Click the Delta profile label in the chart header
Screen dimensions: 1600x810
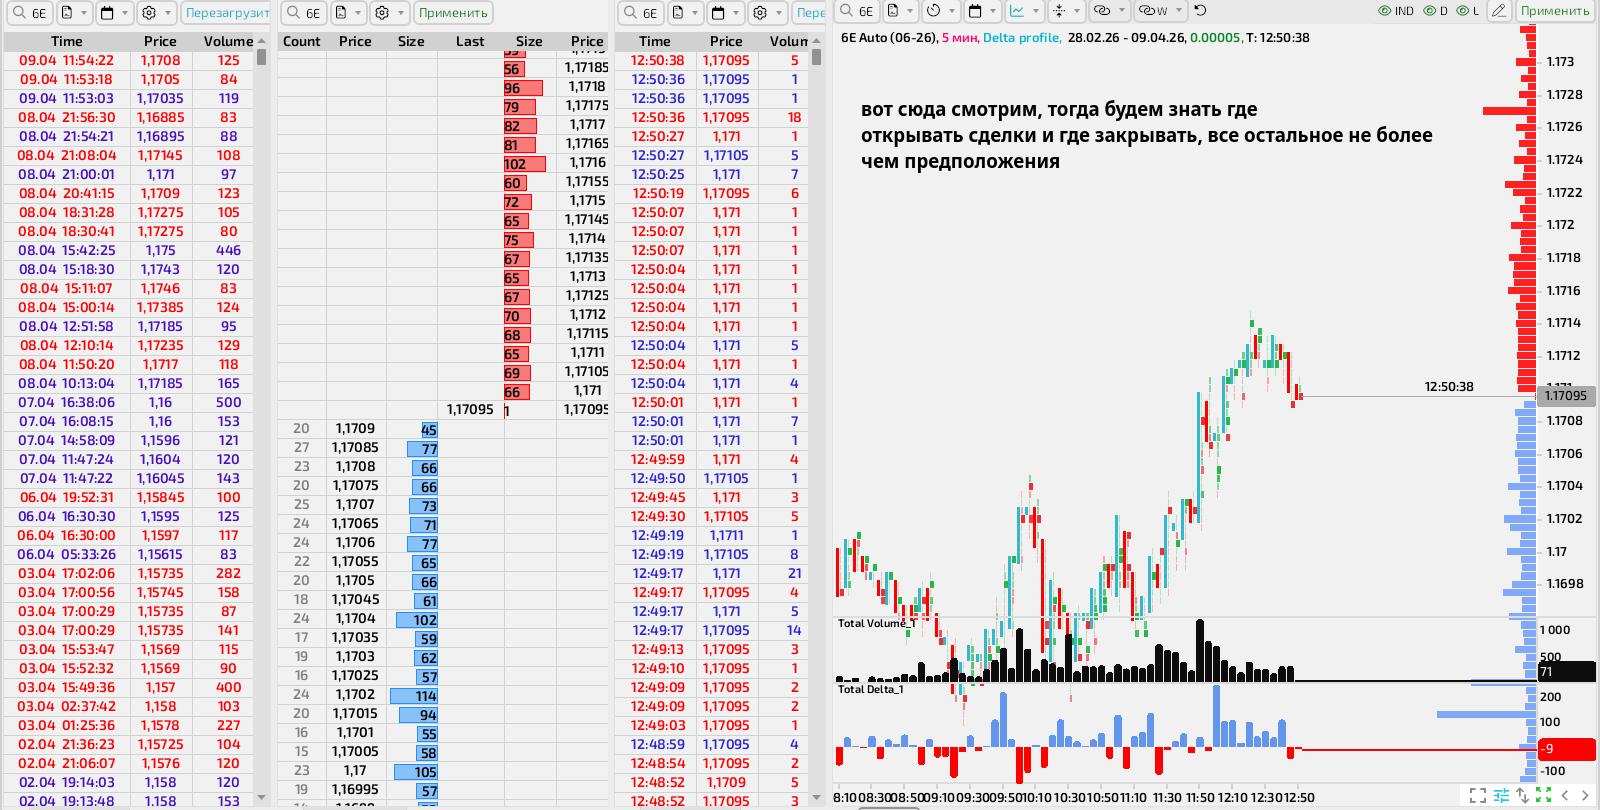tap(1021, 38)
